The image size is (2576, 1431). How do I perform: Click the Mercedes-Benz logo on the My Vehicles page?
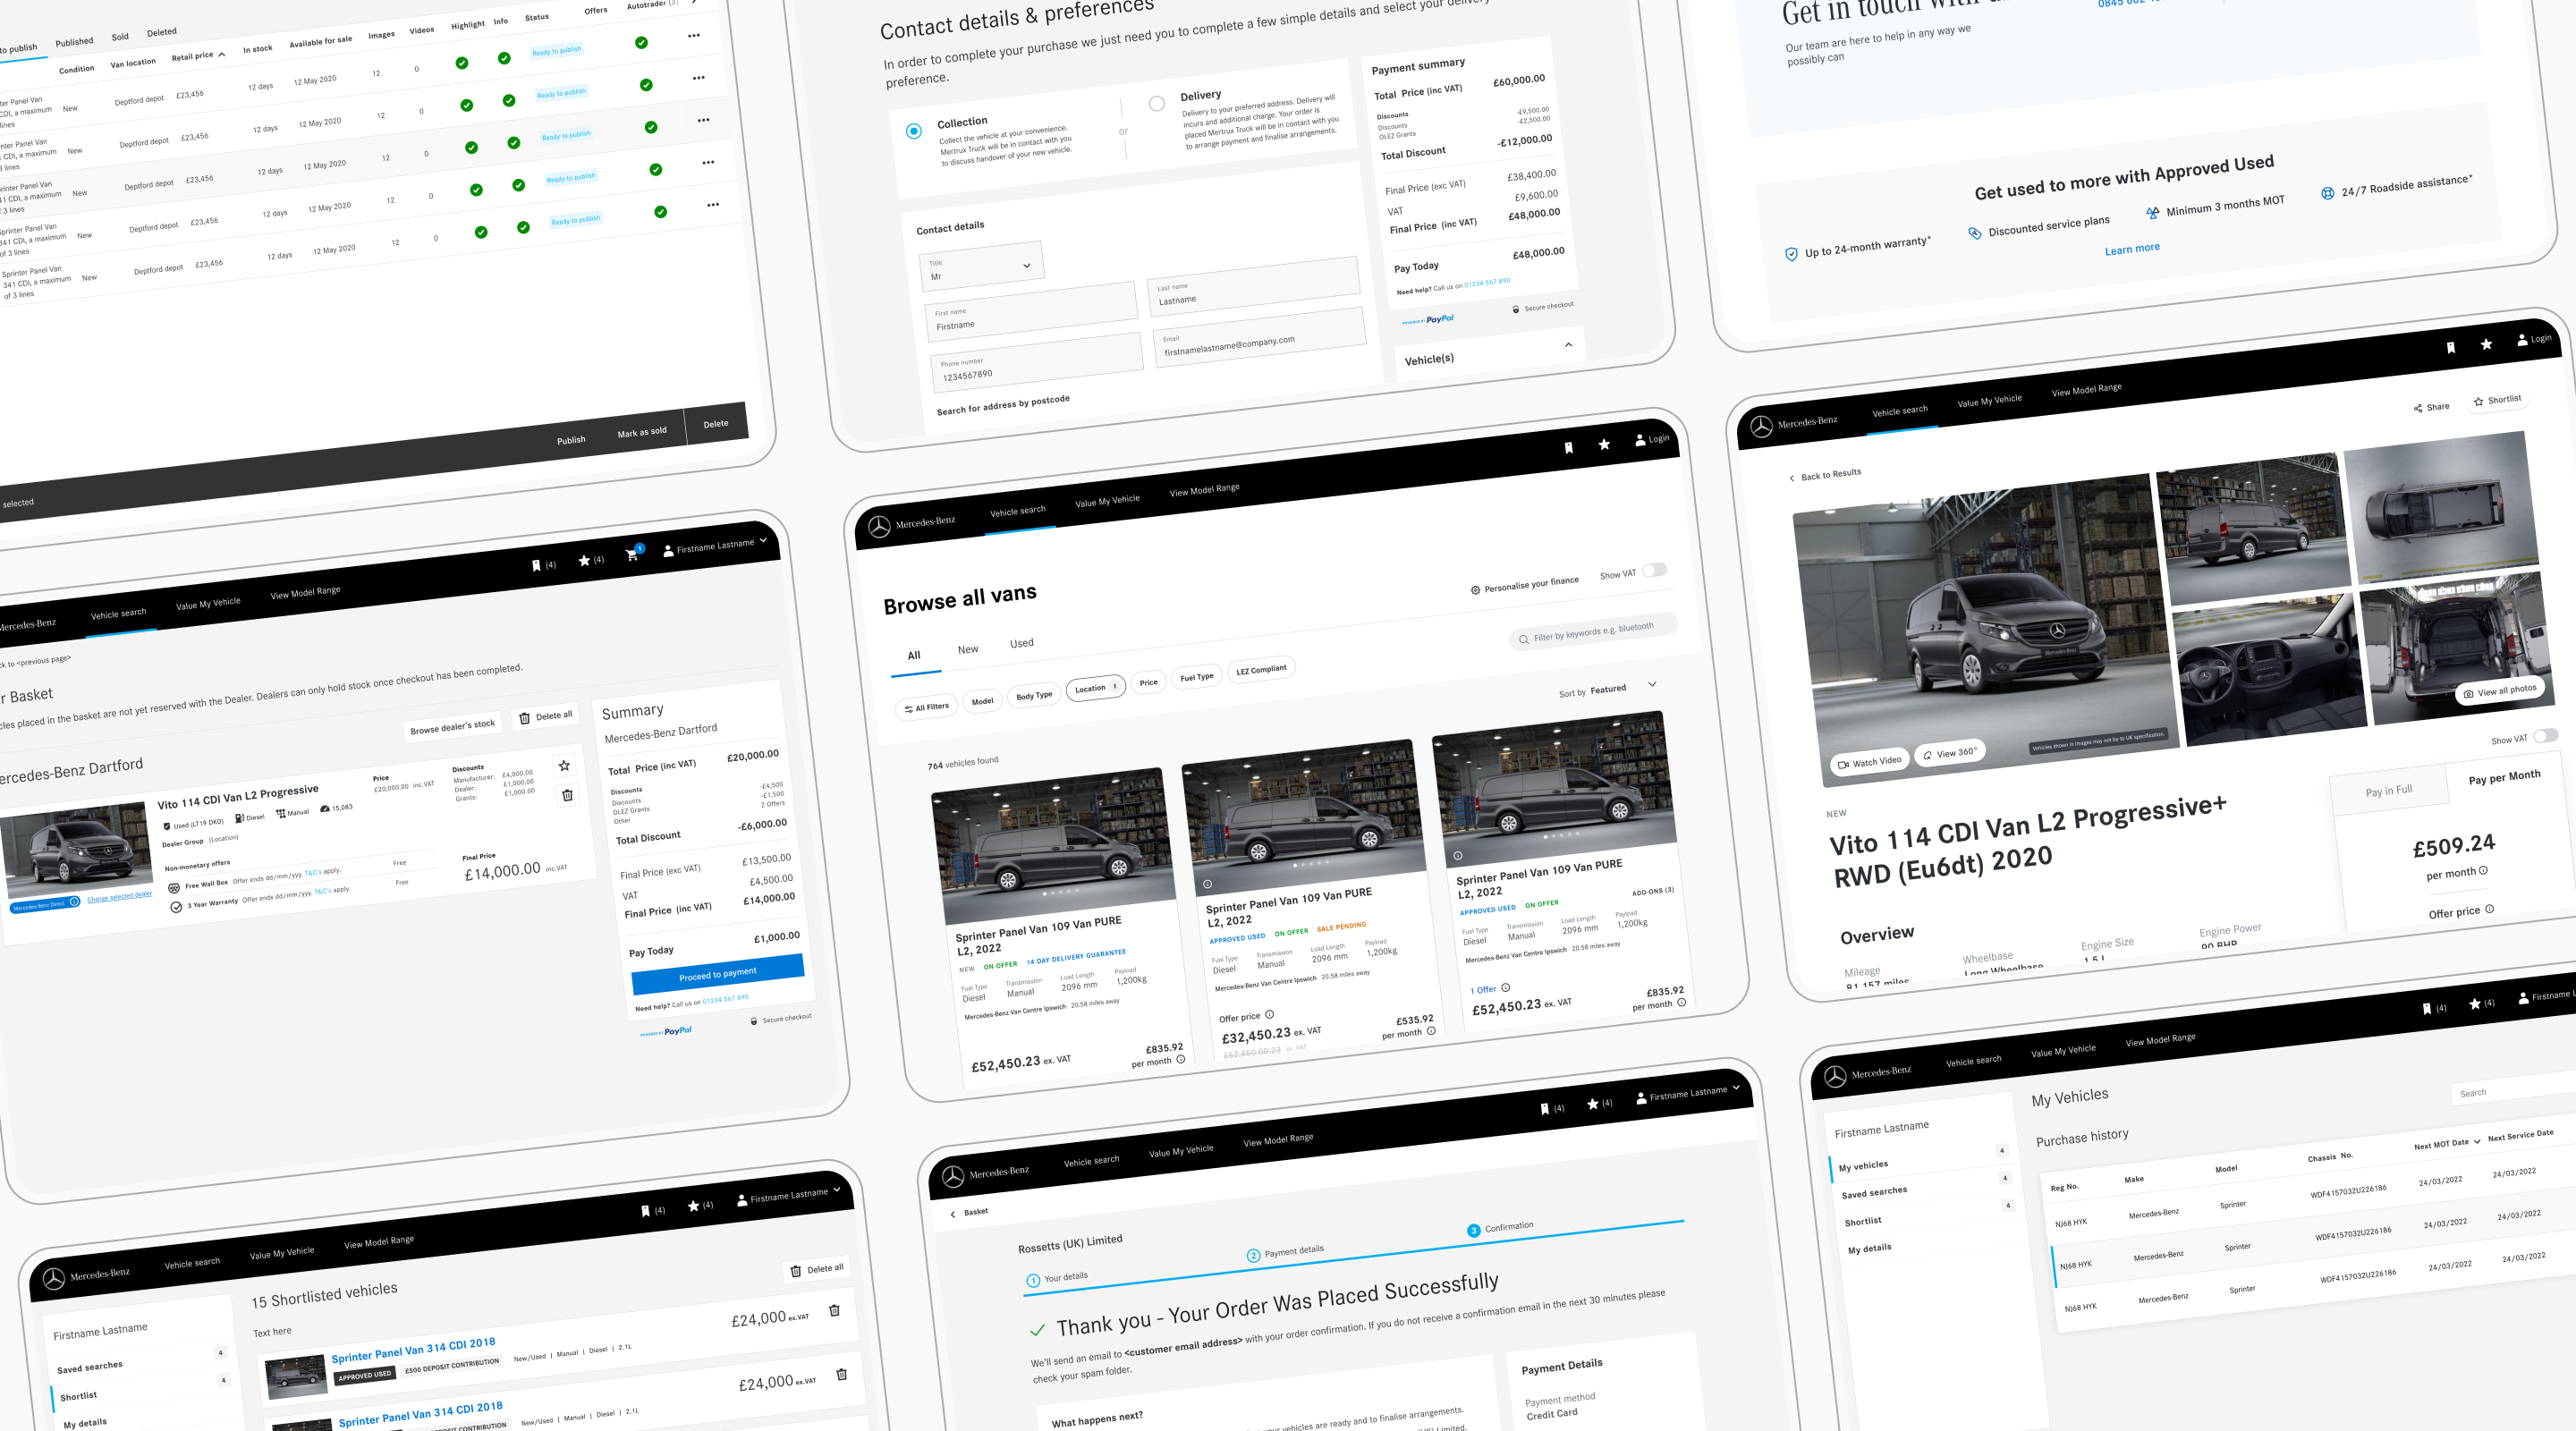[1835, 1077]
